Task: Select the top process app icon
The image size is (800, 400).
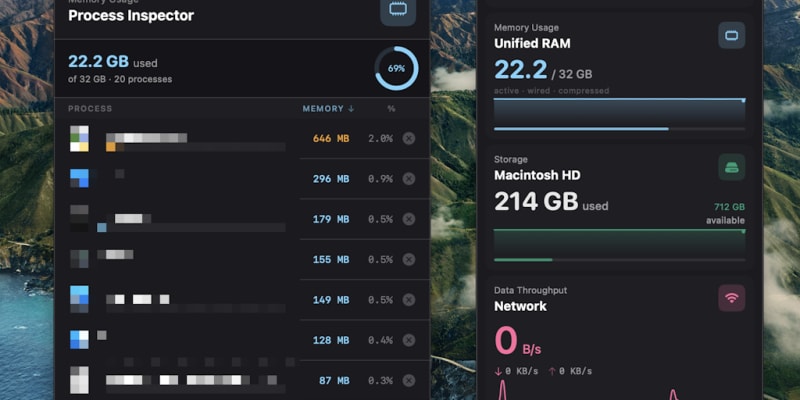Action: (x=79, y=138)
